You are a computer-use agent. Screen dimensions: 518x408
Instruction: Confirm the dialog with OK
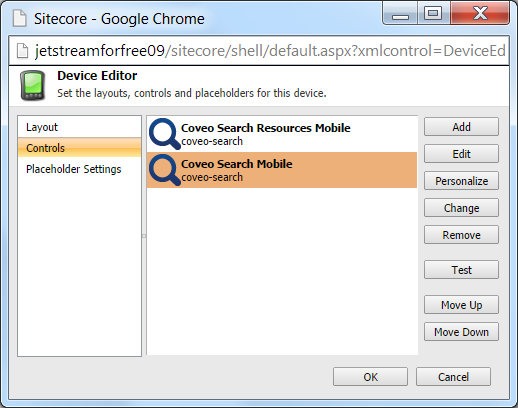tap(370, 377)
